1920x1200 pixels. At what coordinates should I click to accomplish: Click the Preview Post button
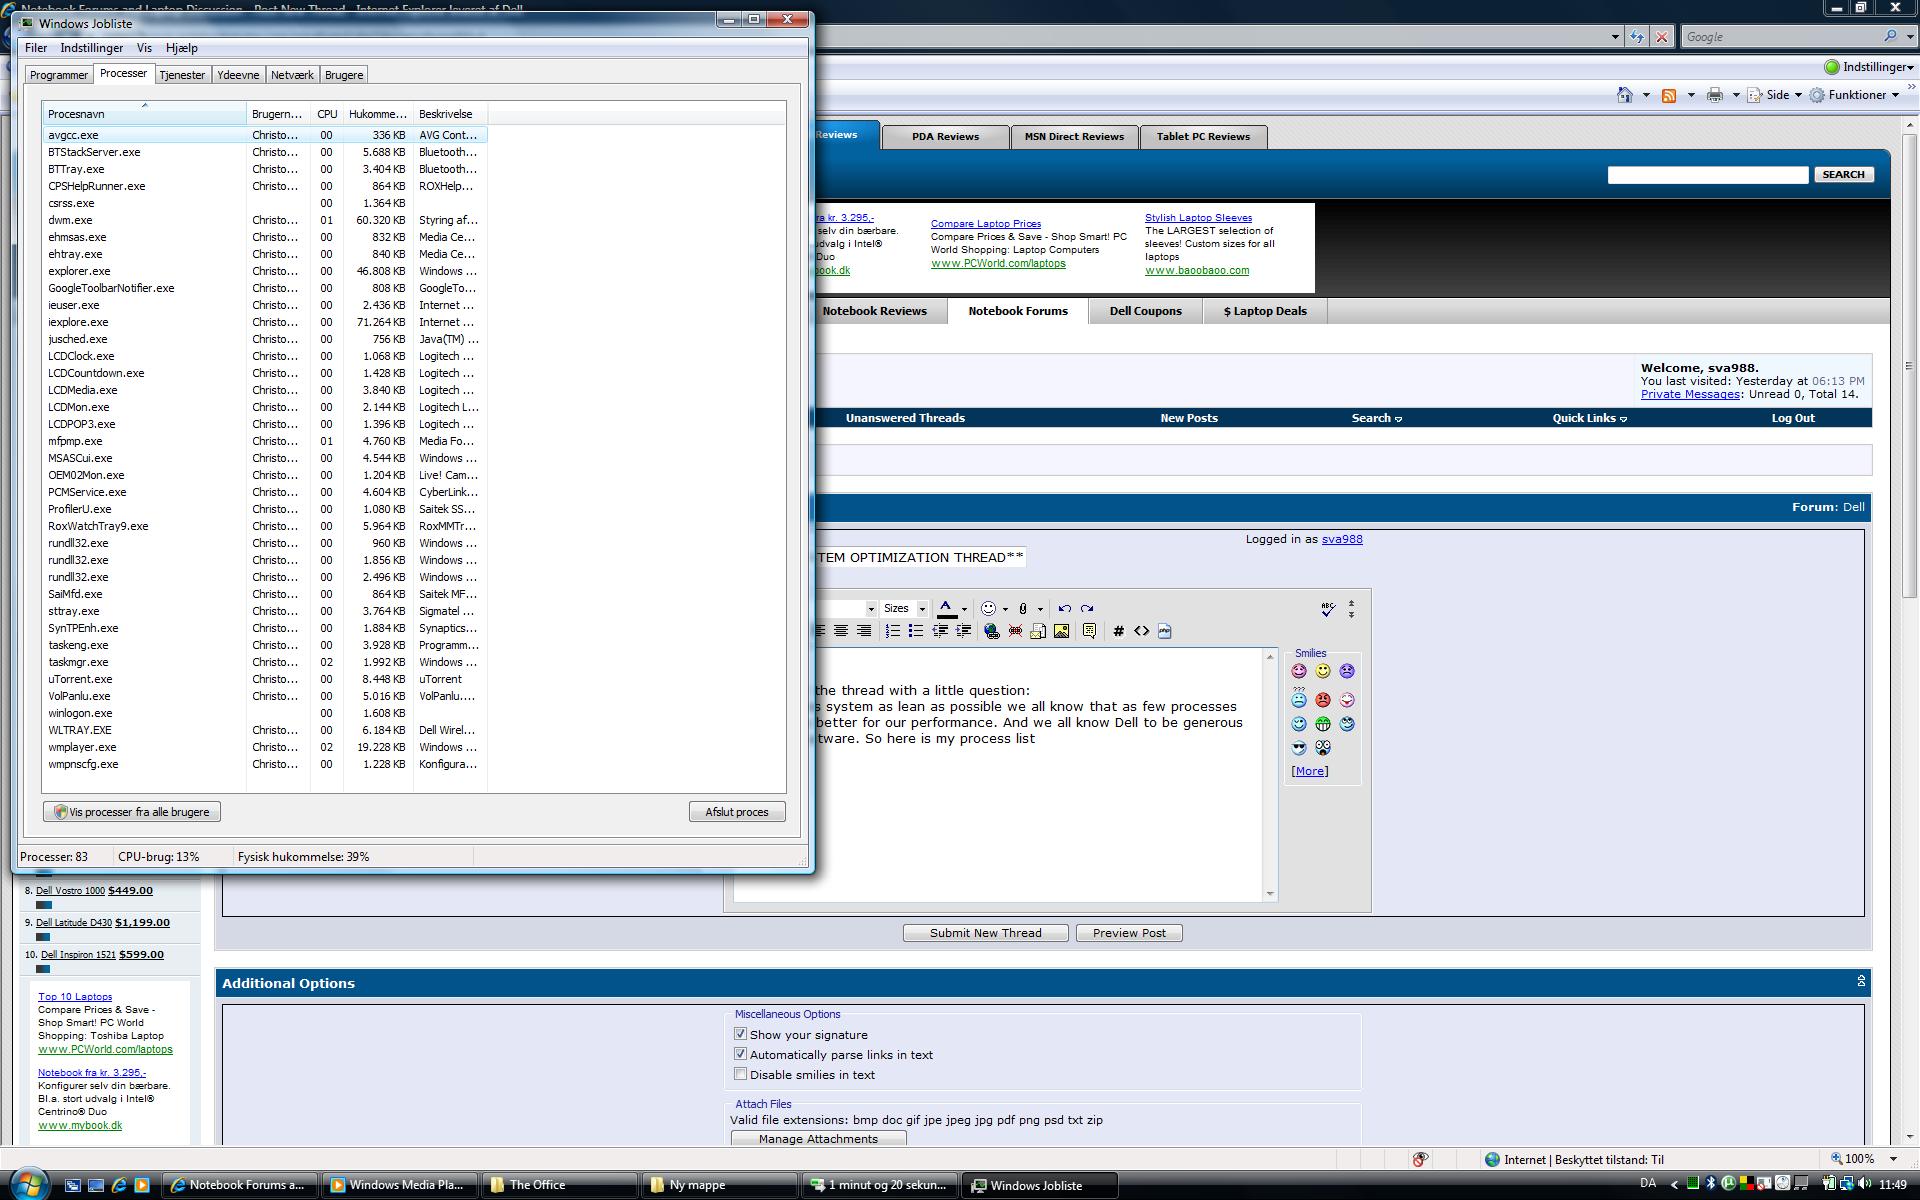point(1129,933)
